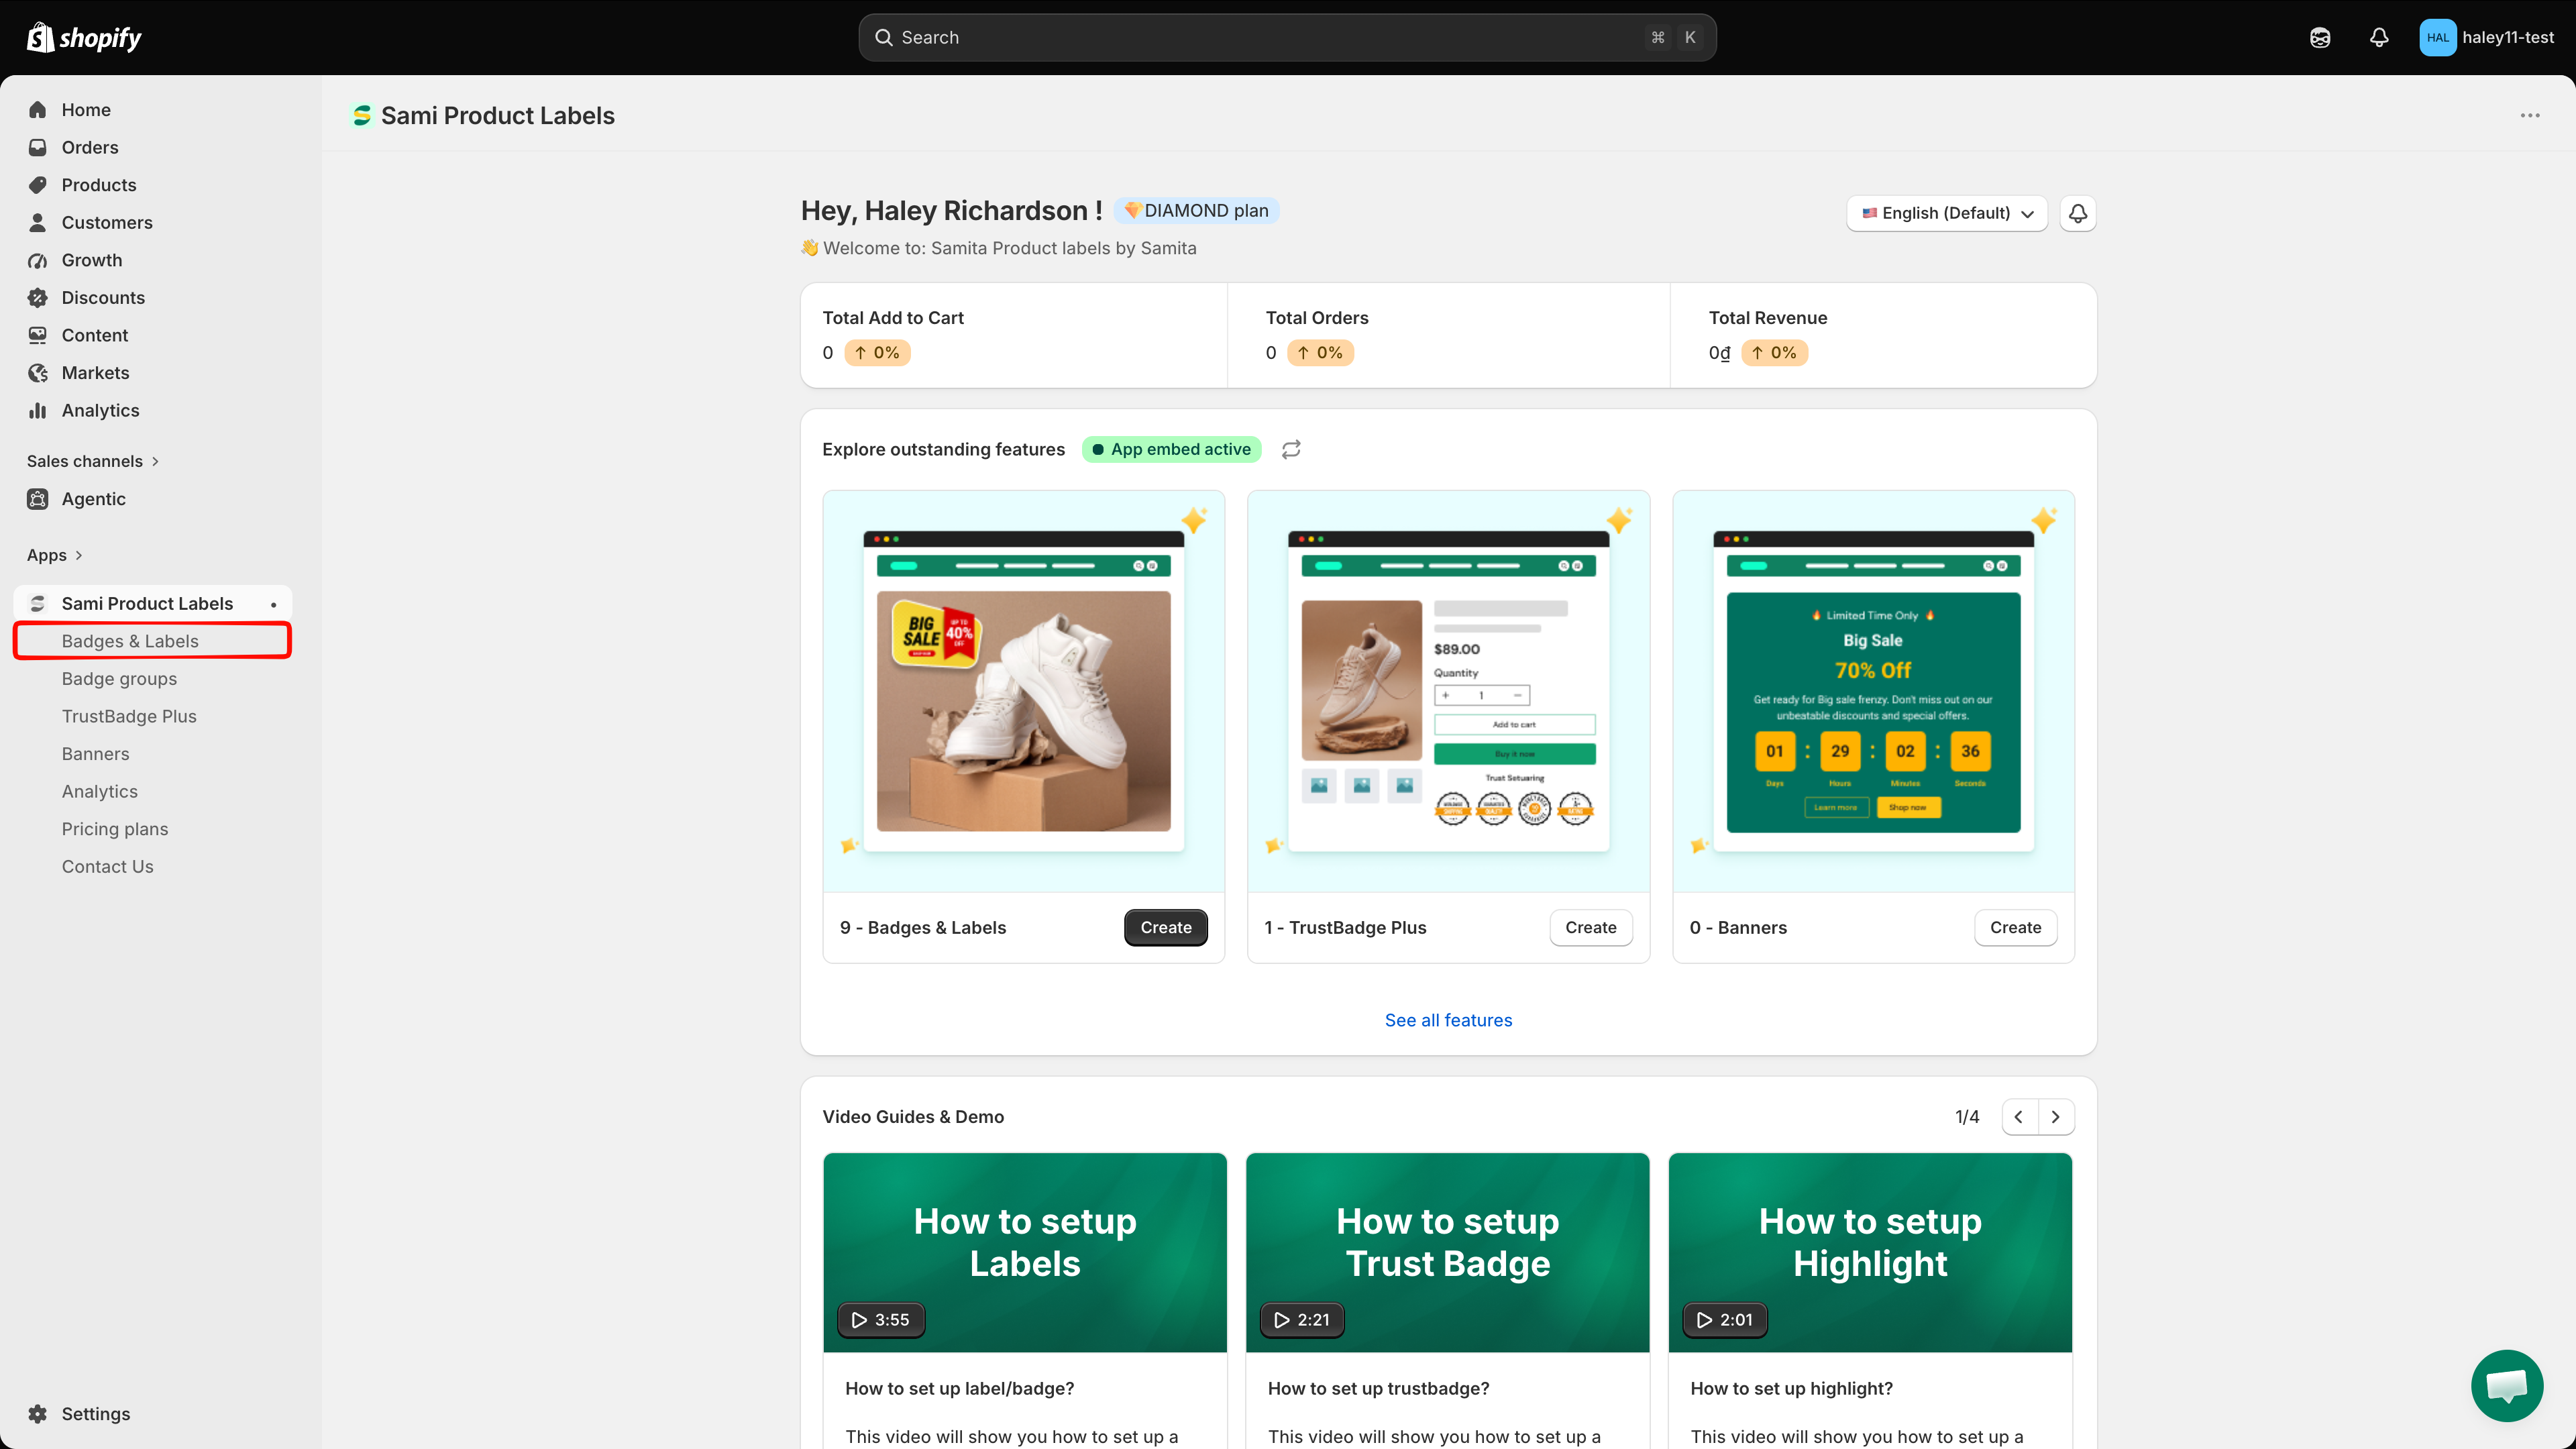Click the Discounts badge icon
This screenshot has height=1449, width=2576.
38,298
